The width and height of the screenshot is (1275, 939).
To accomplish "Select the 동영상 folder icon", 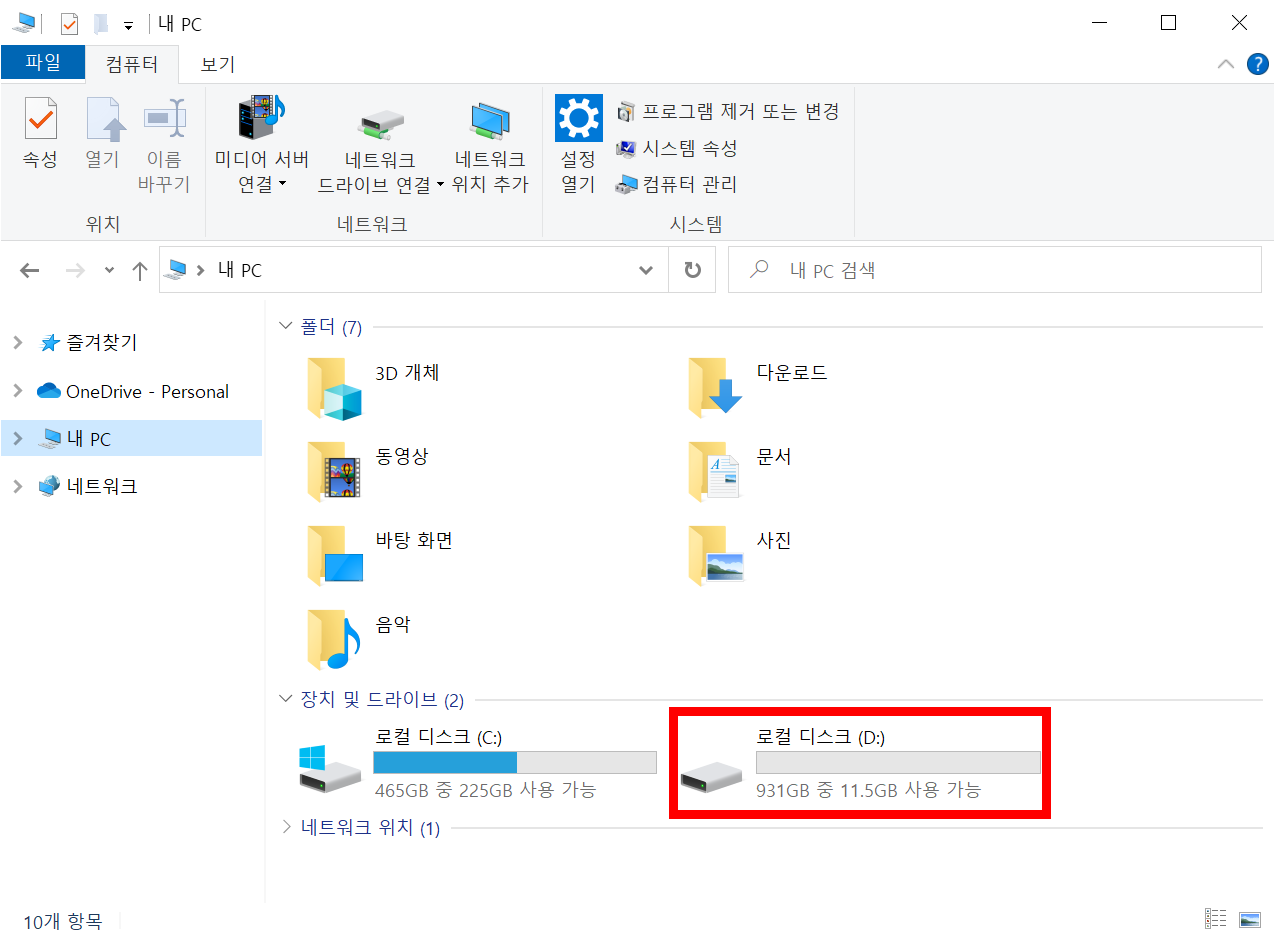I will (334, 470).
